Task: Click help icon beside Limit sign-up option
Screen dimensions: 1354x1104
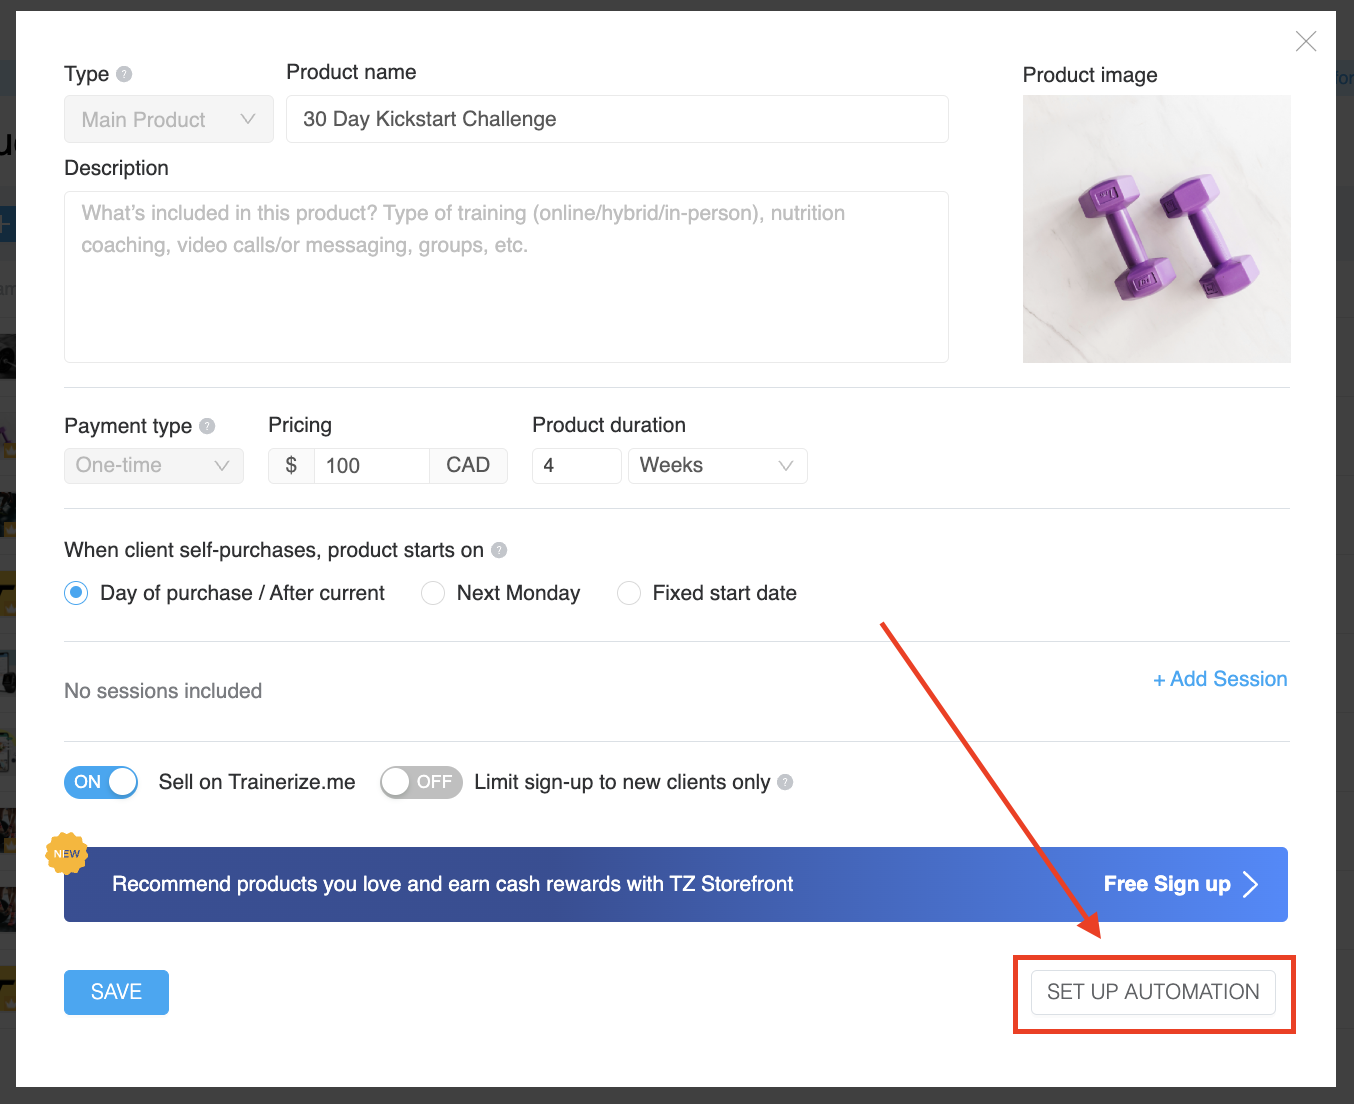Action: [785, 782]
